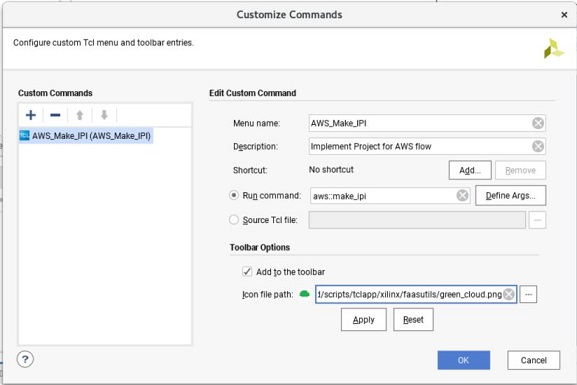This screenshot has width=577, height=385.
Task: Open help with question mark icon
Action: [25, 359]
